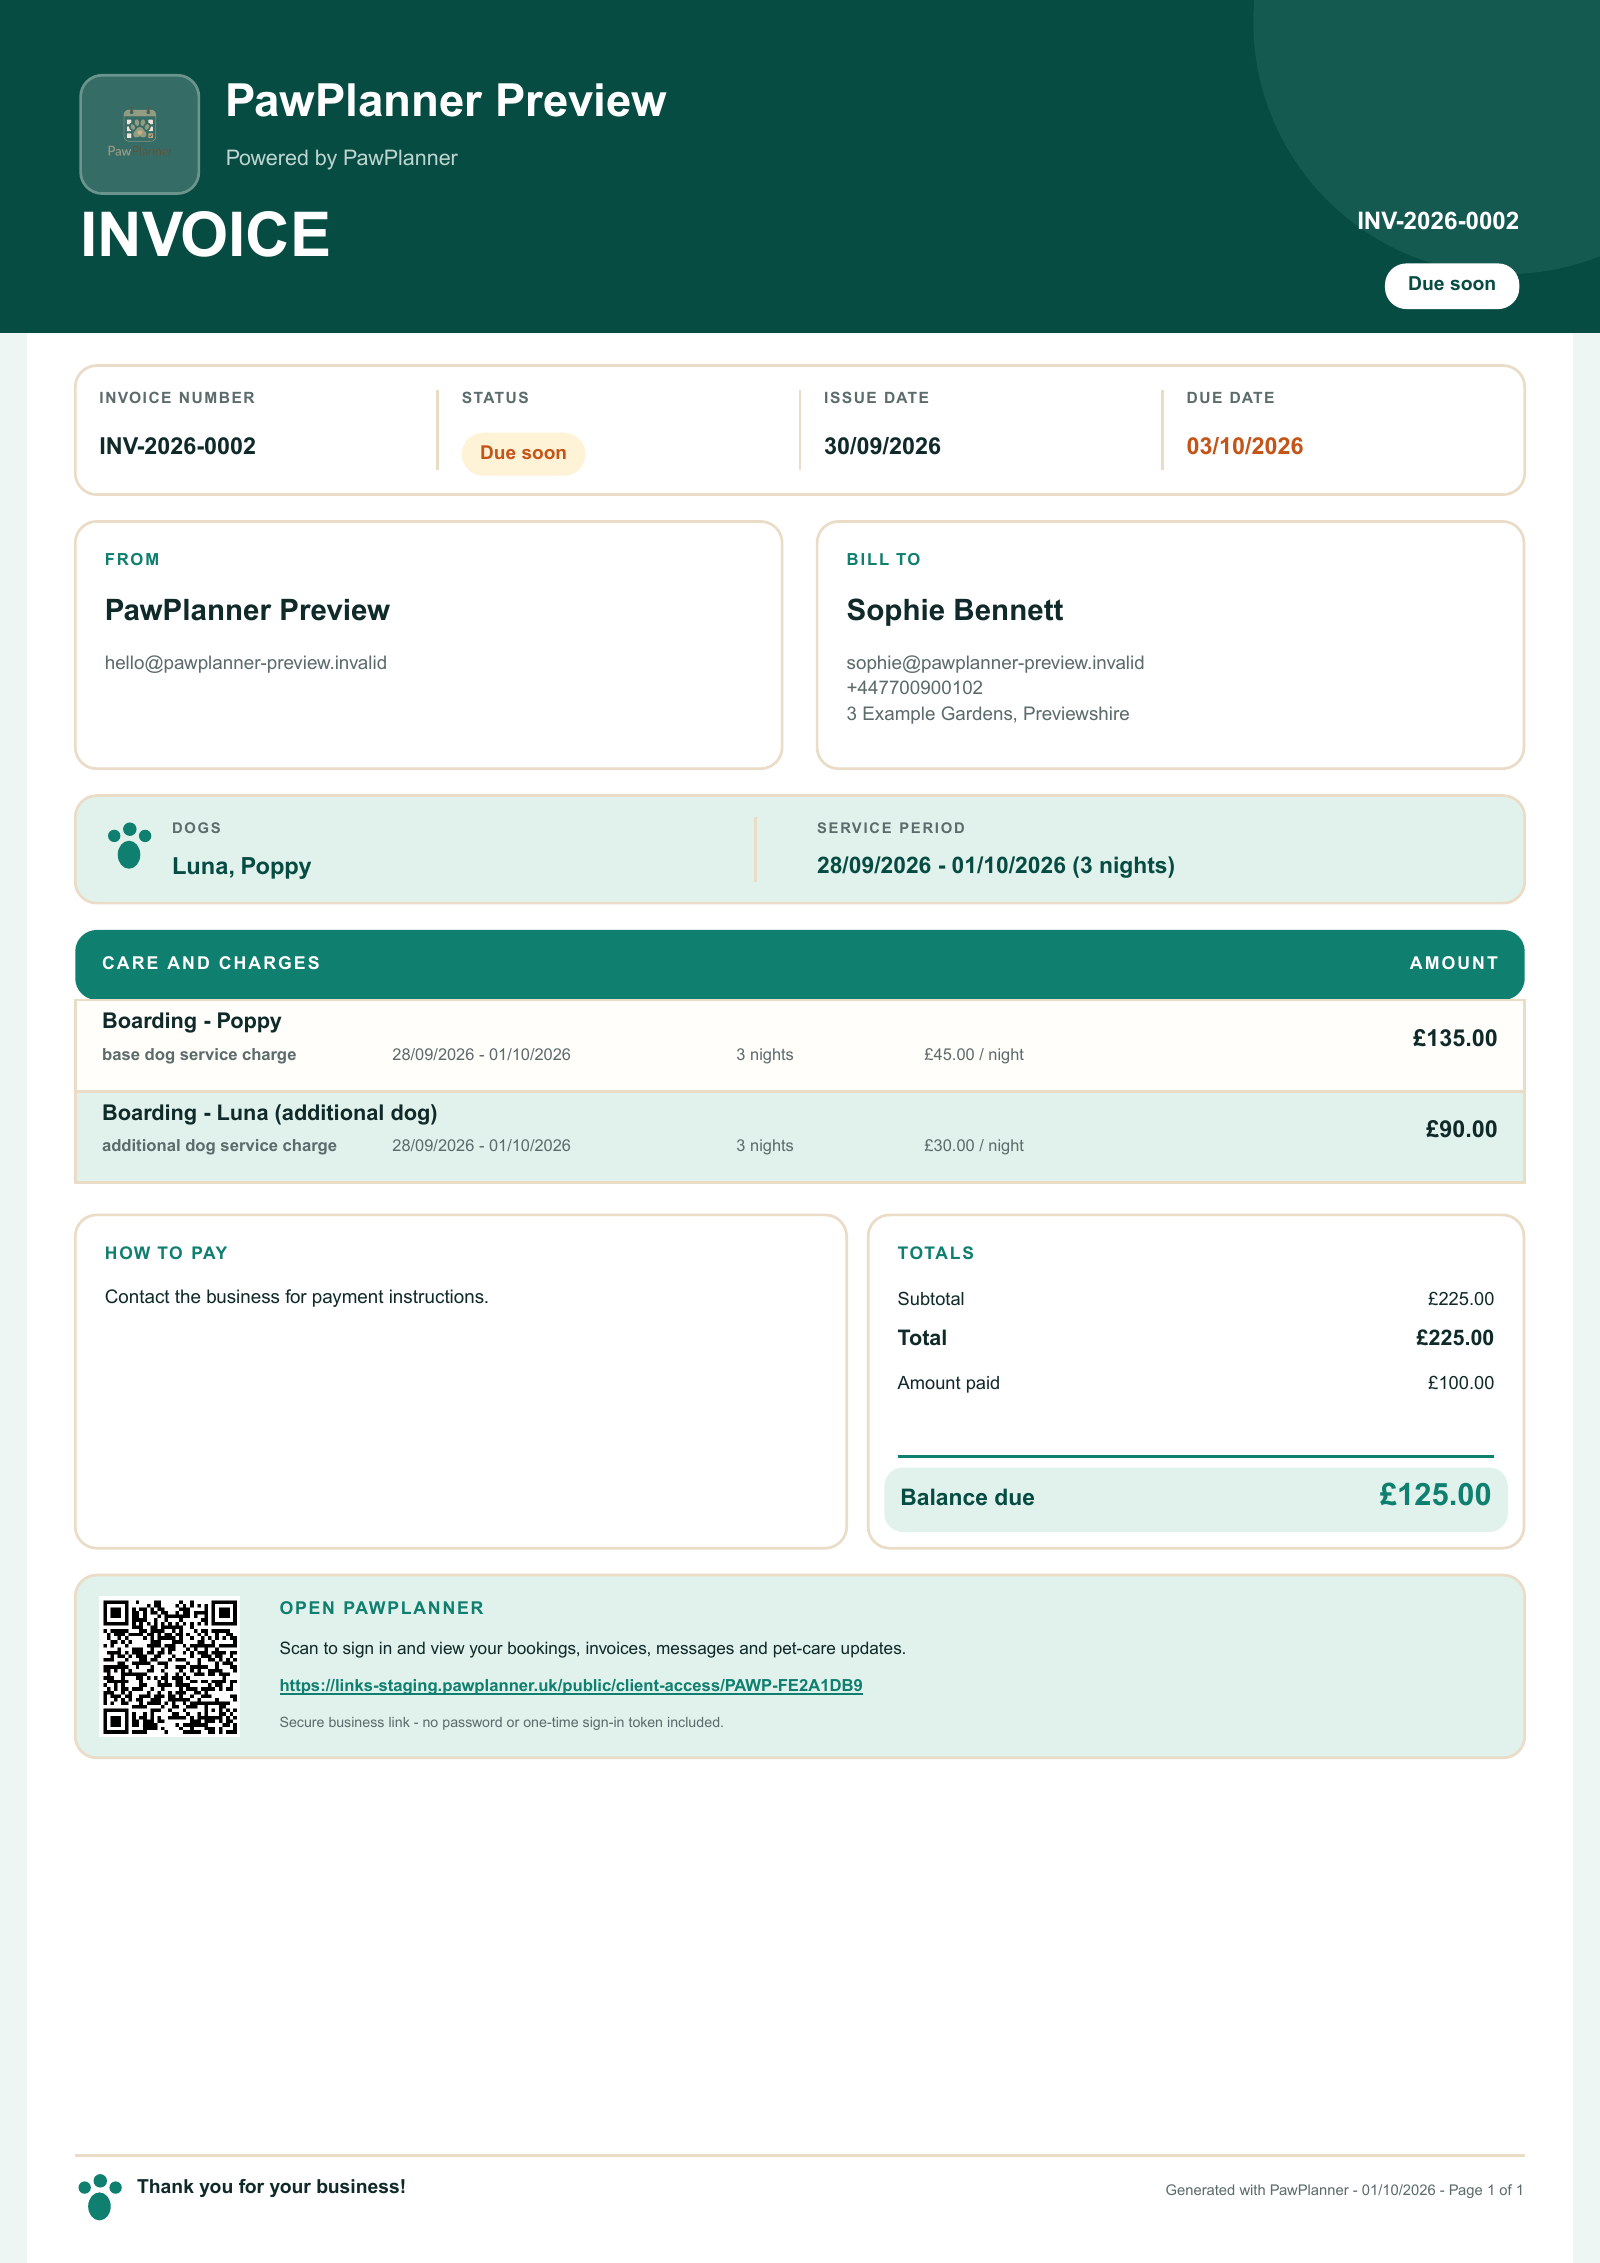This screenshot has height=2263, width=1600.
Task: Select £30.00 / night rate
Action: point(973,1145)
